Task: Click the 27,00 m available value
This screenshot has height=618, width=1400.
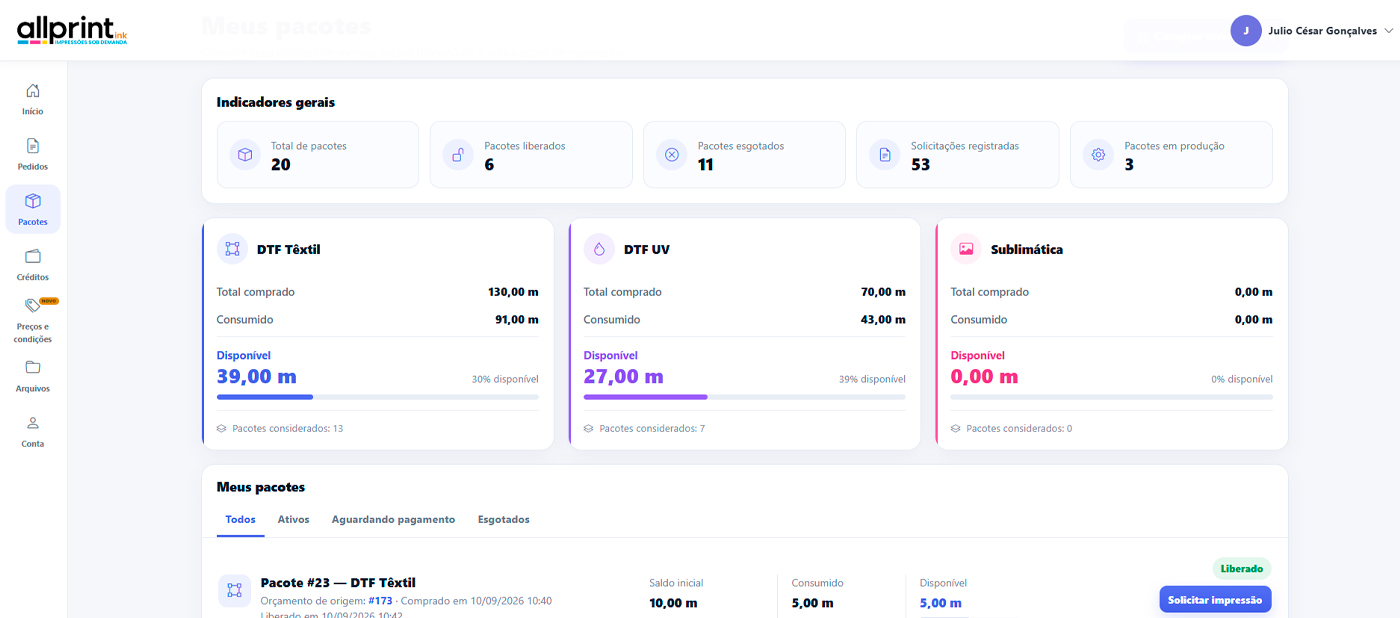Action: pos(624,377)
